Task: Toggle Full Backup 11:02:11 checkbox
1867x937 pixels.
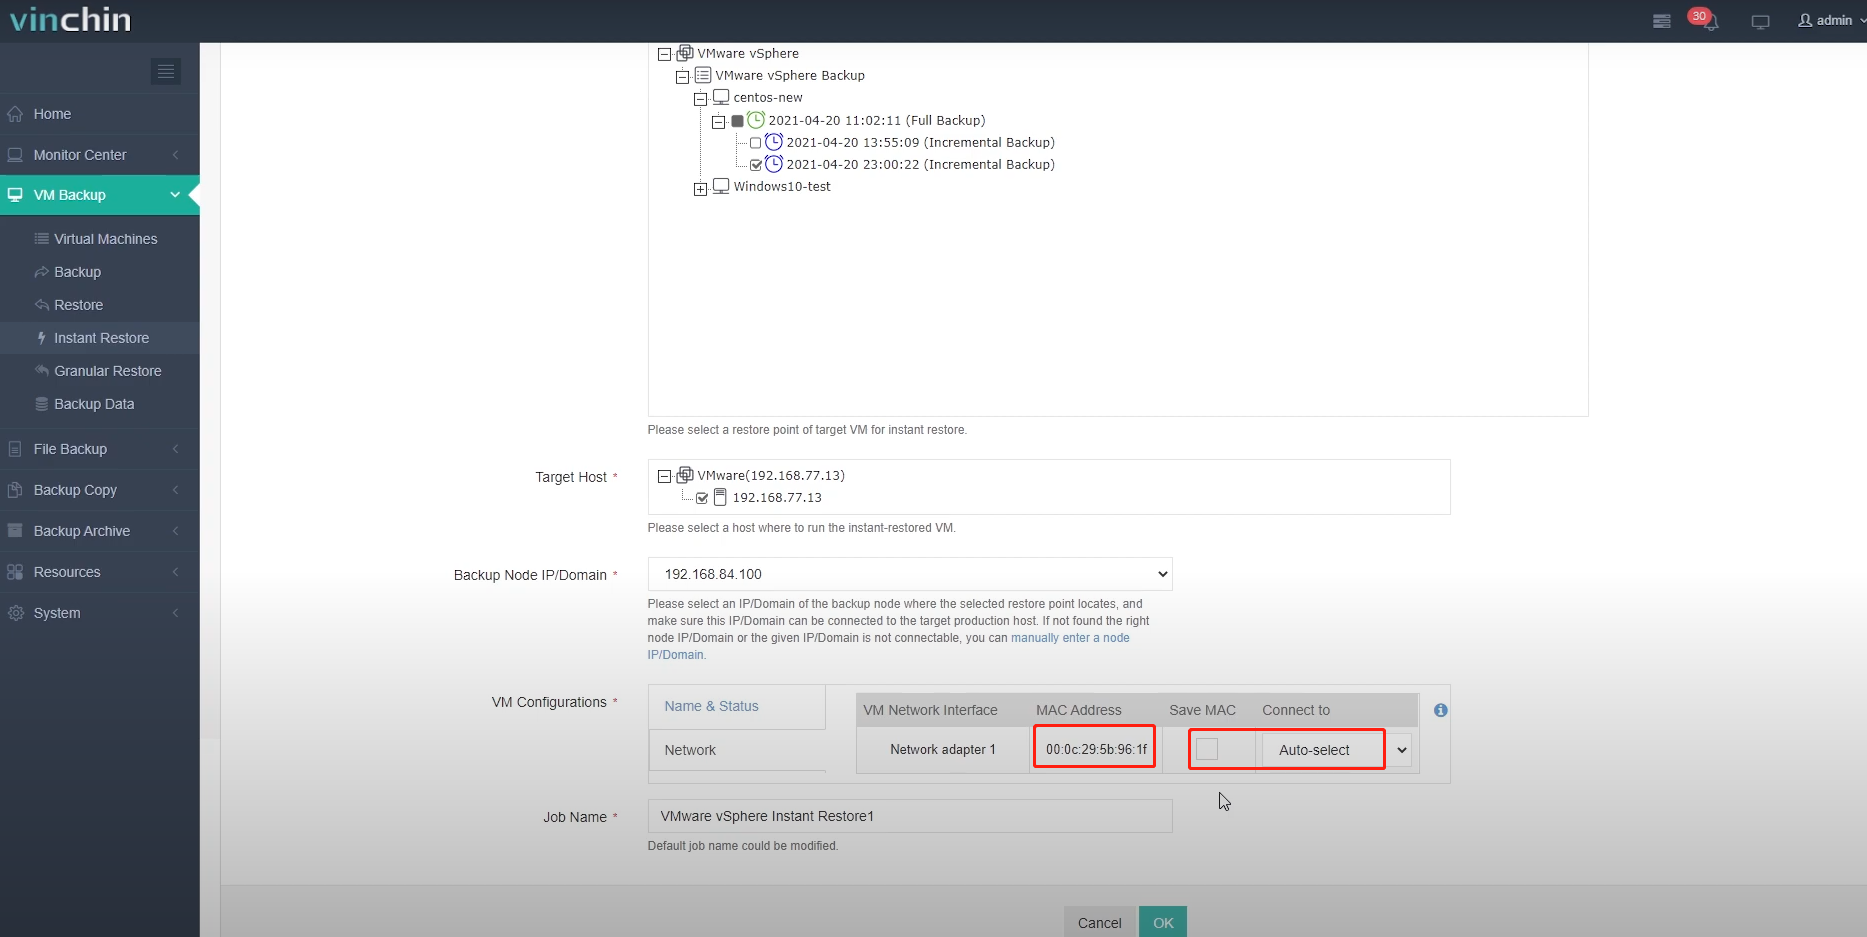Action: coord(737,121)
